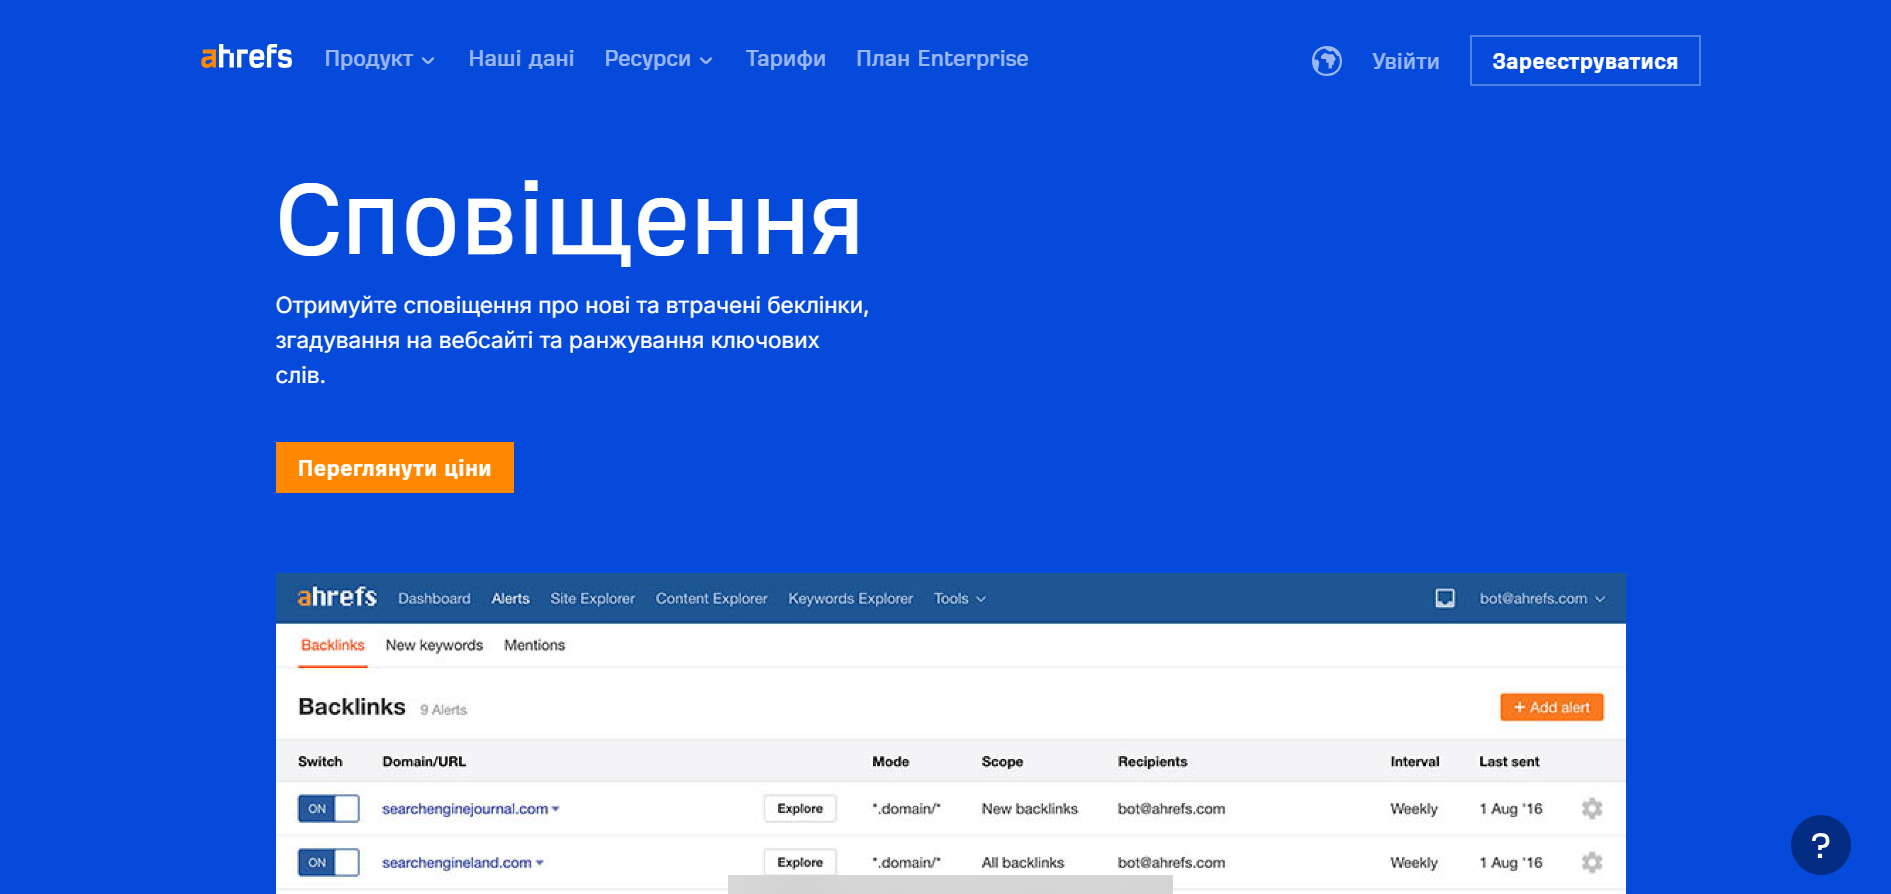The height and width of the screenshot is (894, 1891).
Task: Open the Наші дані page
Action: 521,59
